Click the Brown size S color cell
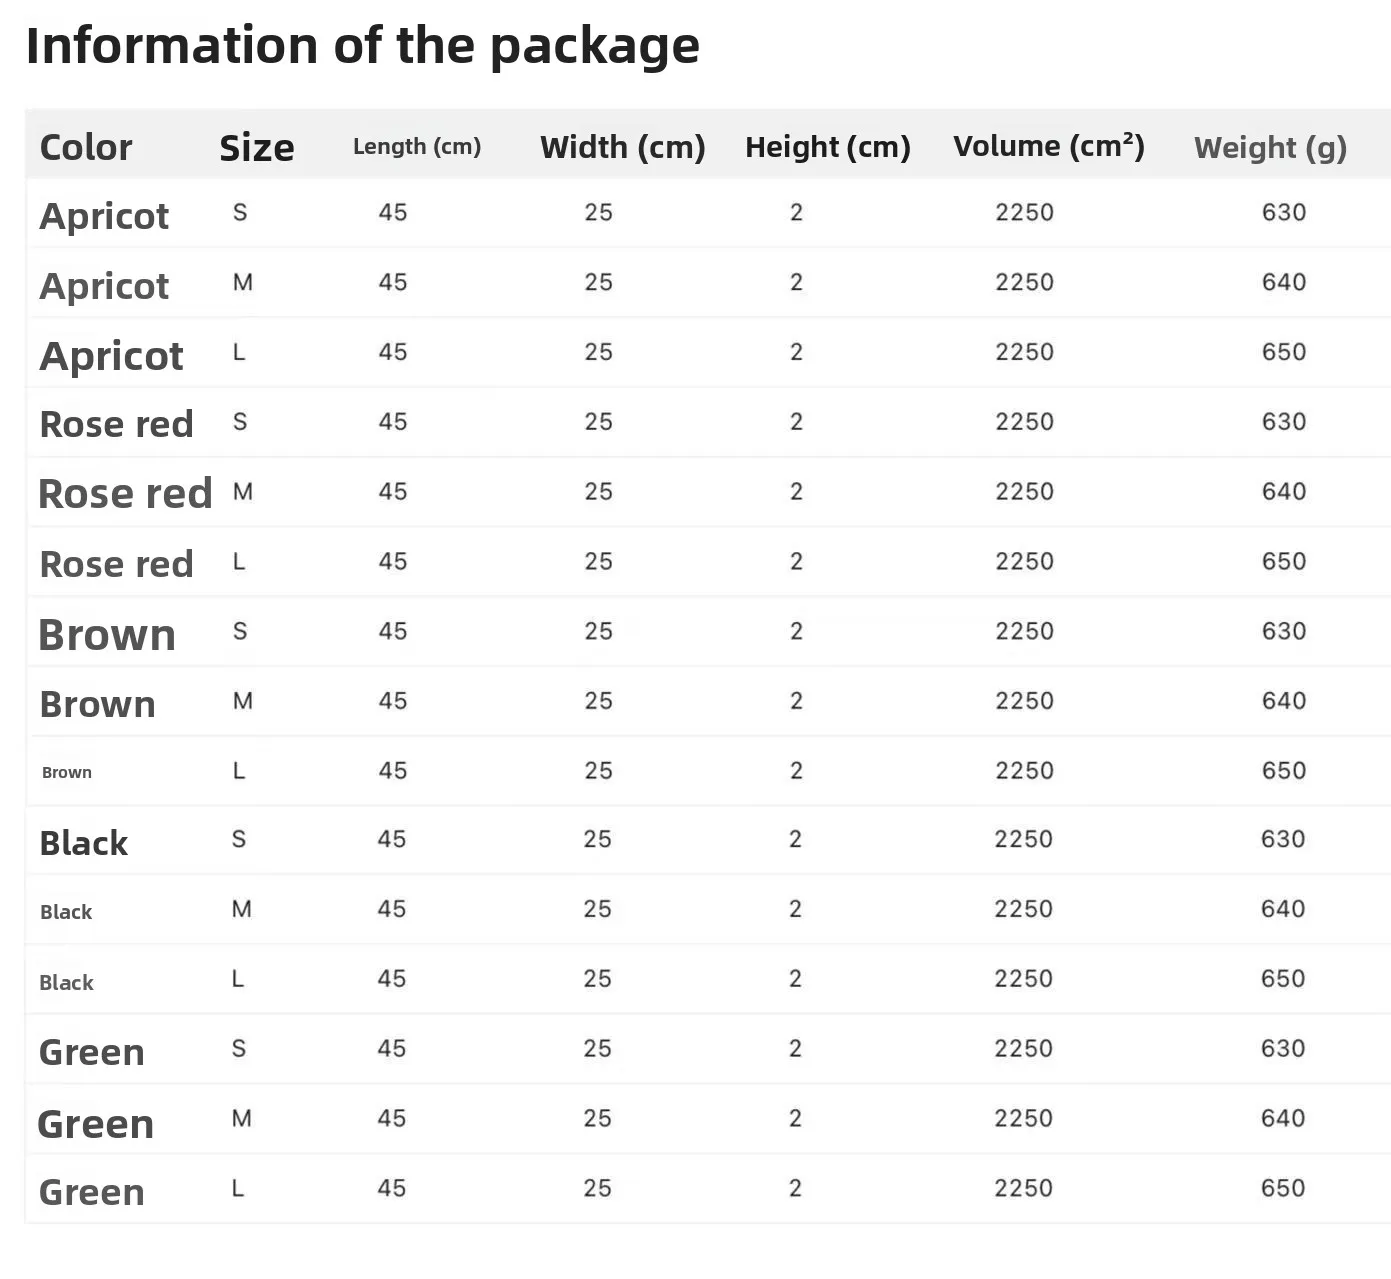The width and height of the screenshot is (1391, 1279). click(x=107, y=635)
